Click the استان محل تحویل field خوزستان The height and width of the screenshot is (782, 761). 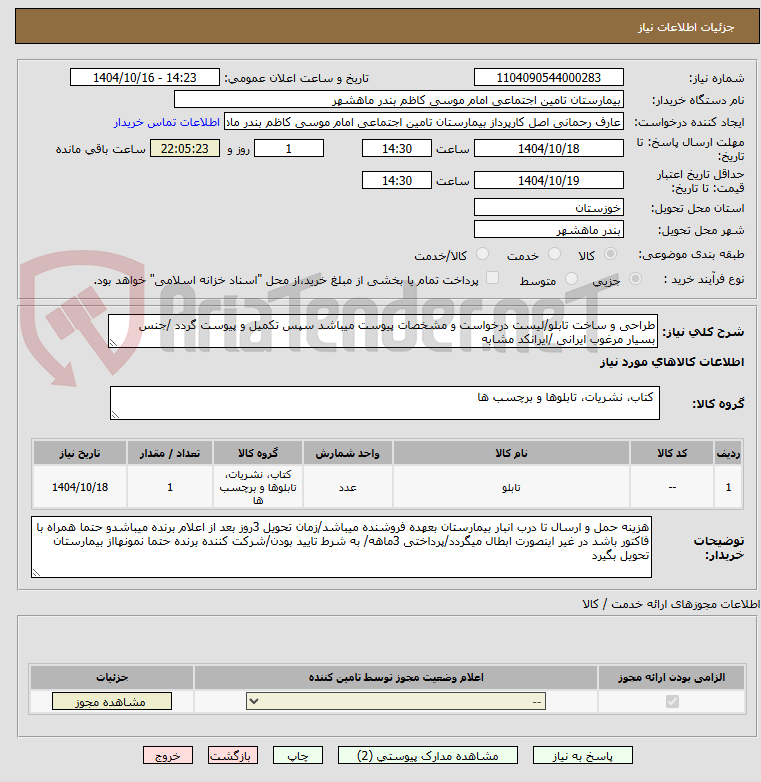tap(549, 207)
